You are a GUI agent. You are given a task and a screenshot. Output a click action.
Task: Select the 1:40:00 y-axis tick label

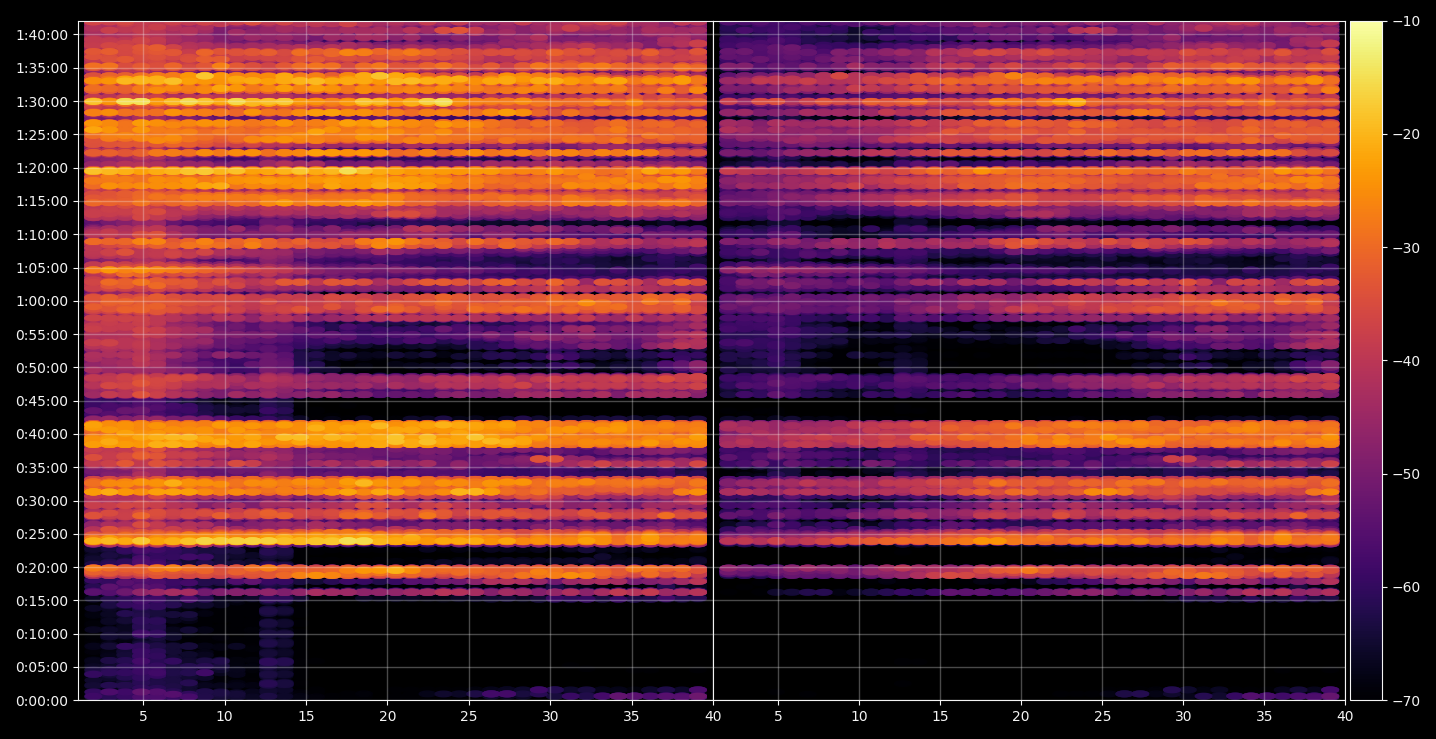pos(42,35)
